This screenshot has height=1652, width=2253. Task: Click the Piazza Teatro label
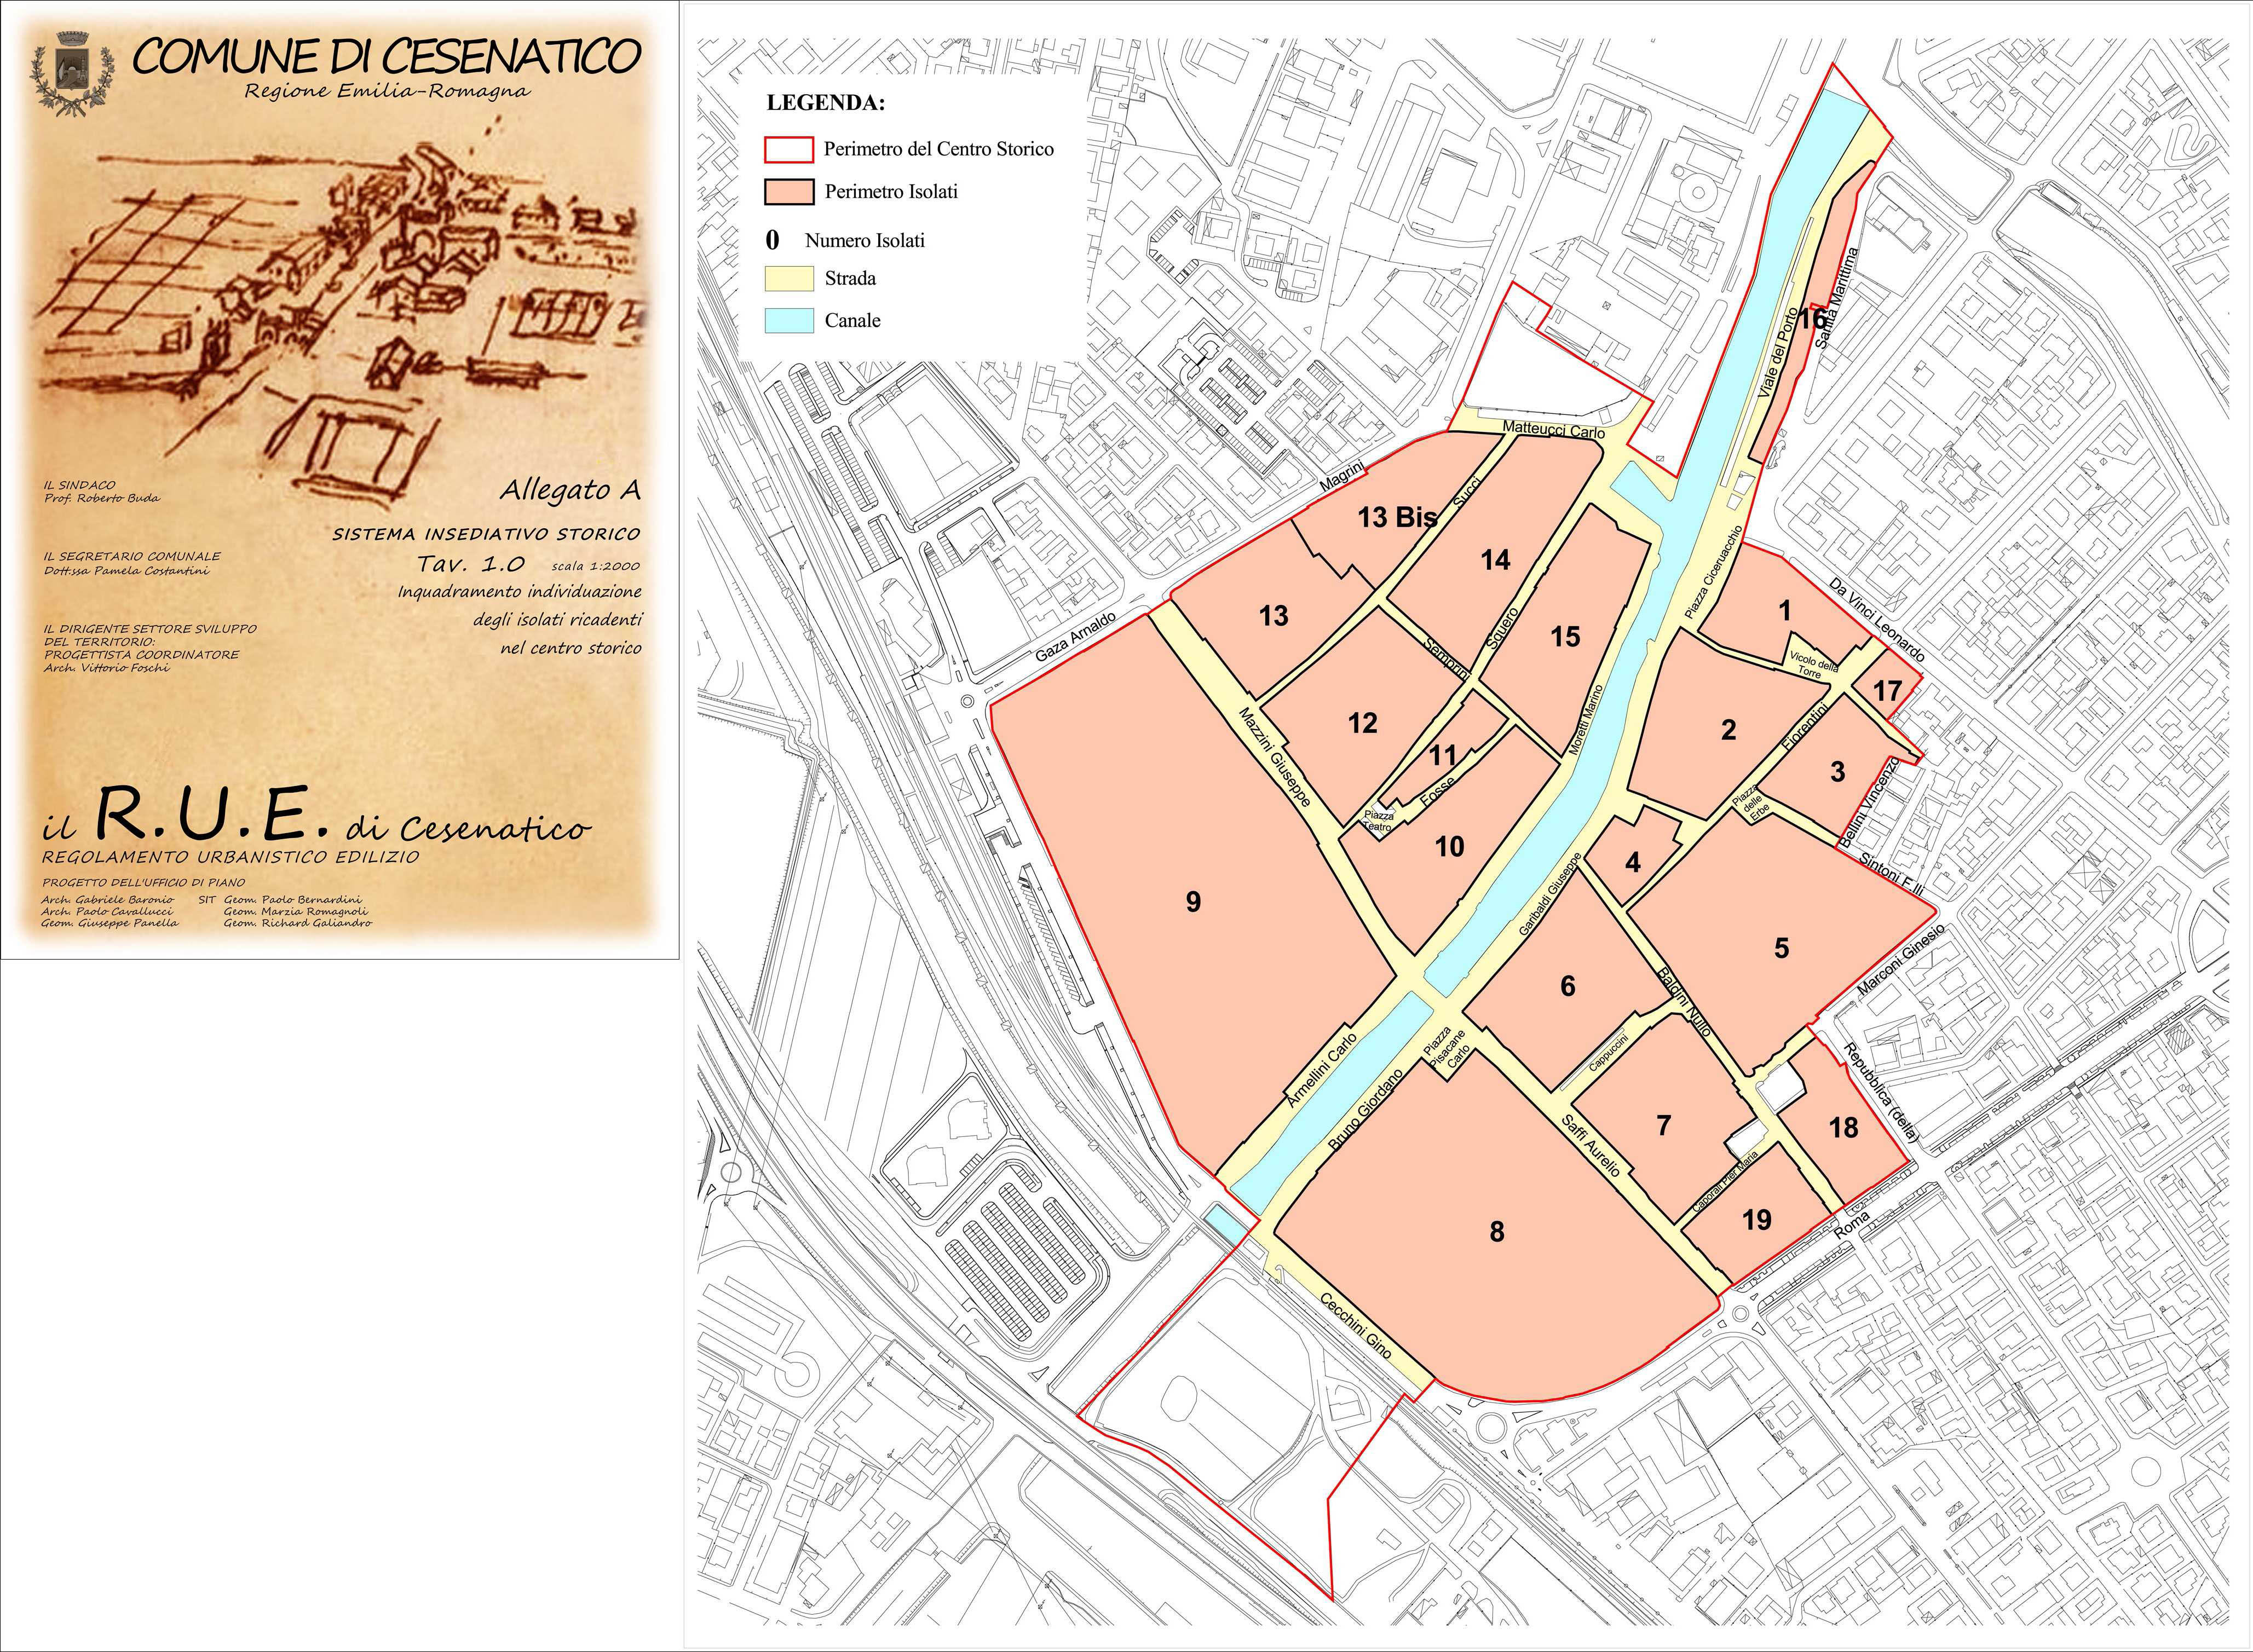(1378, 822)
